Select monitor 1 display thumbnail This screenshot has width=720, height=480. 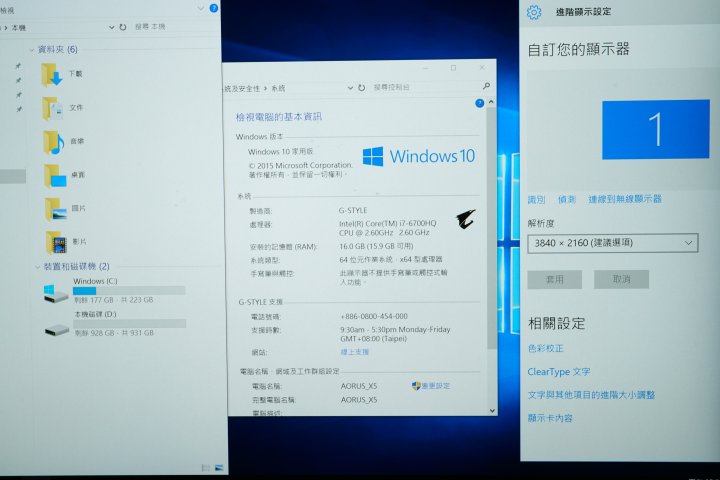656,130
